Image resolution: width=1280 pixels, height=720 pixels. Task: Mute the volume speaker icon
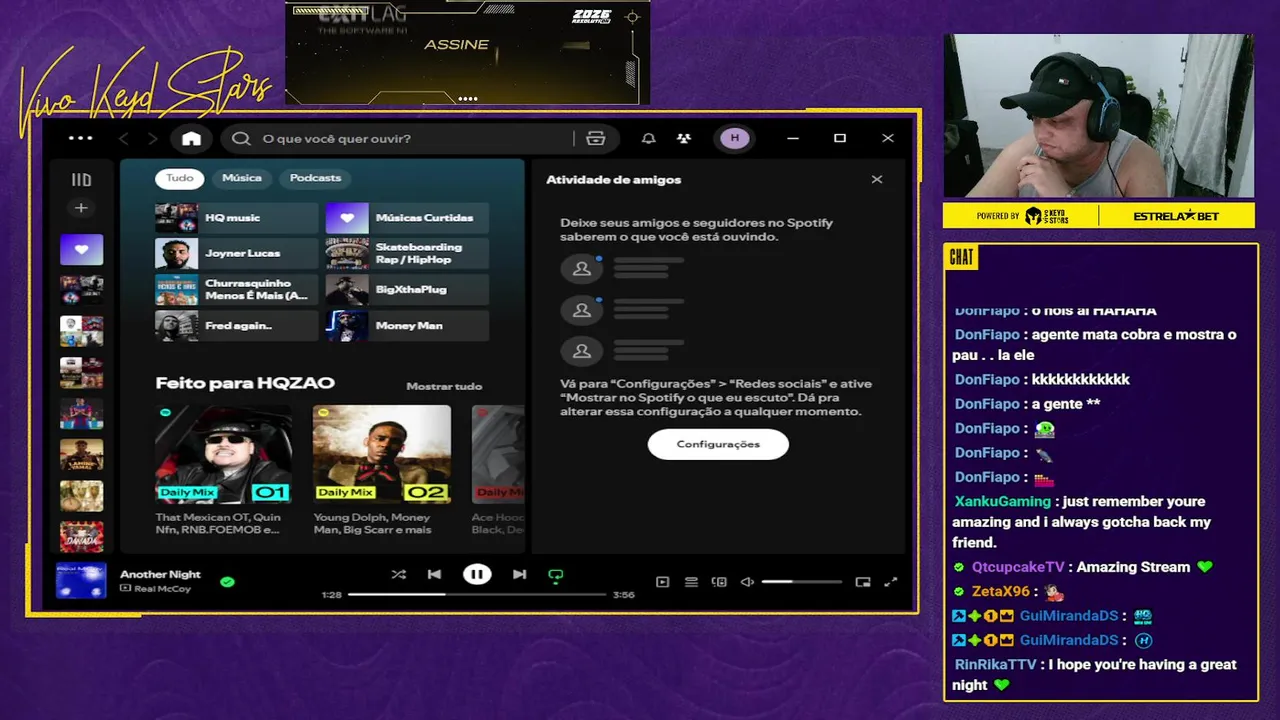[747, 582]
